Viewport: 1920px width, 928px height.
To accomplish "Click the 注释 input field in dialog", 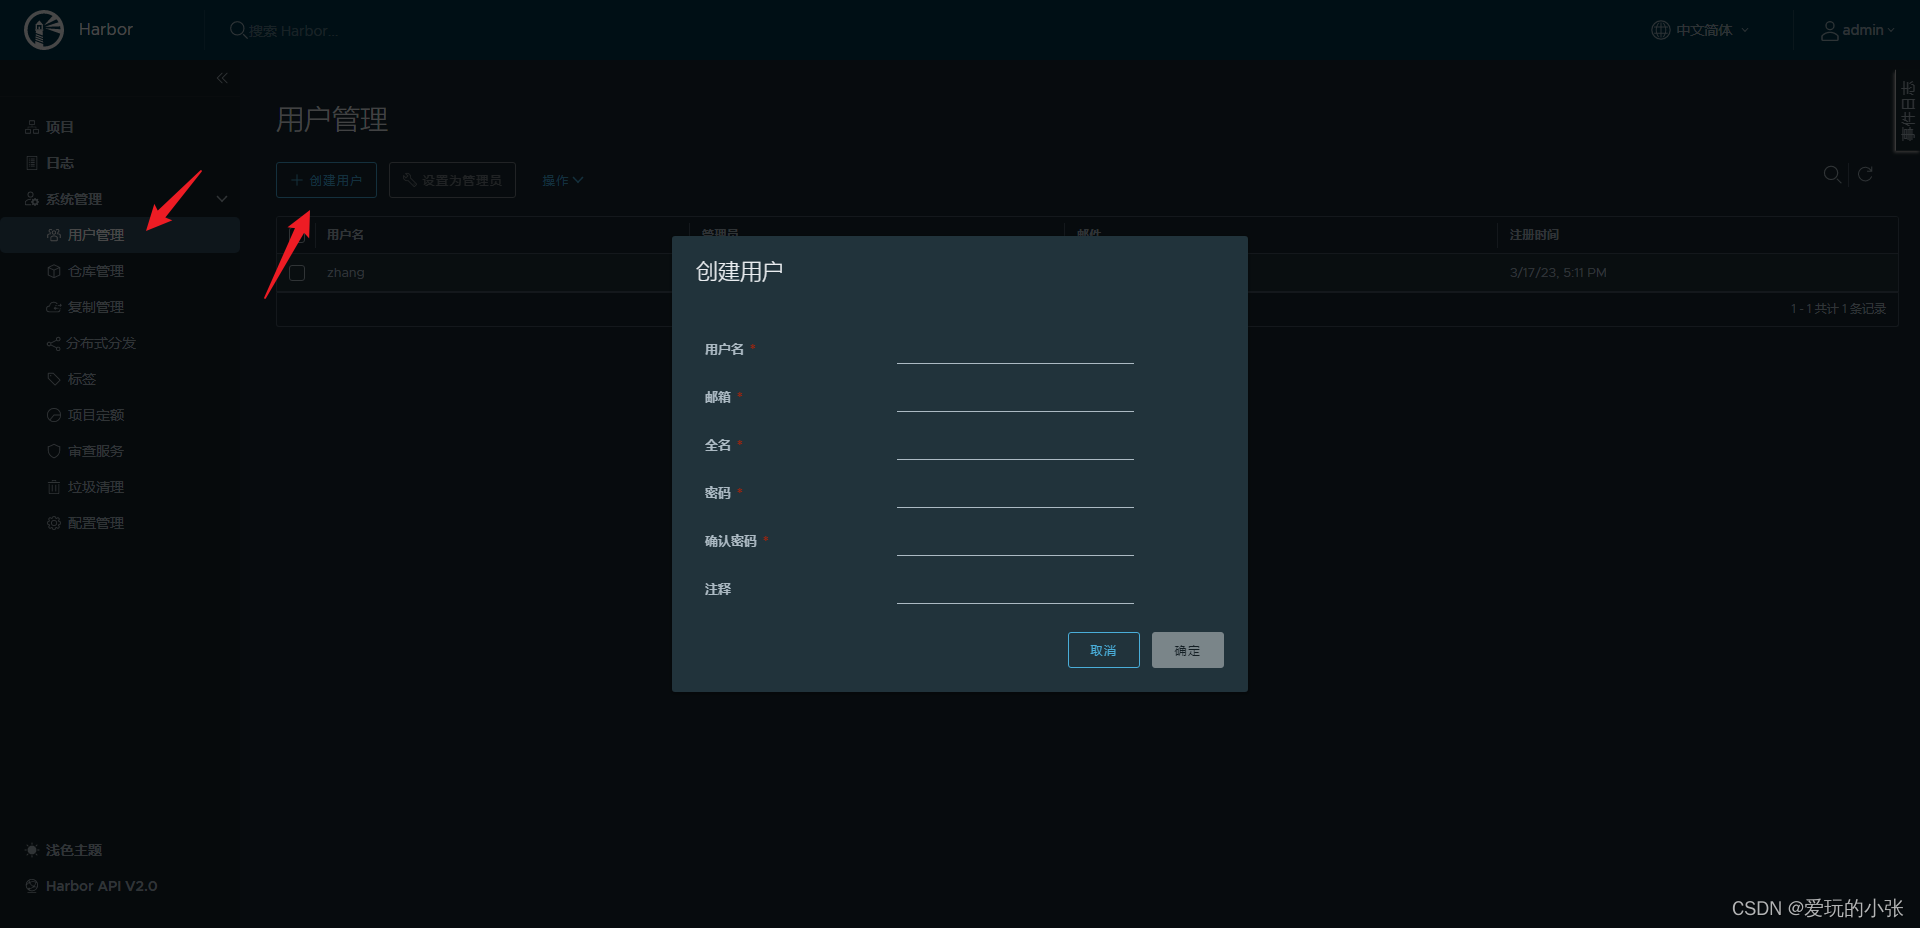I will pyautogui.click(x=1015, y=589).
